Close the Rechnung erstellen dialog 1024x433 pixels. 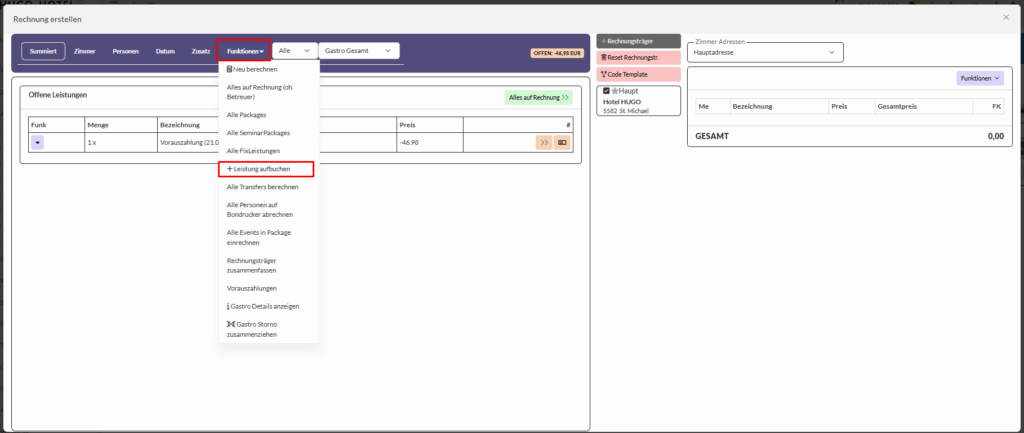click(x=1005, y=17)
